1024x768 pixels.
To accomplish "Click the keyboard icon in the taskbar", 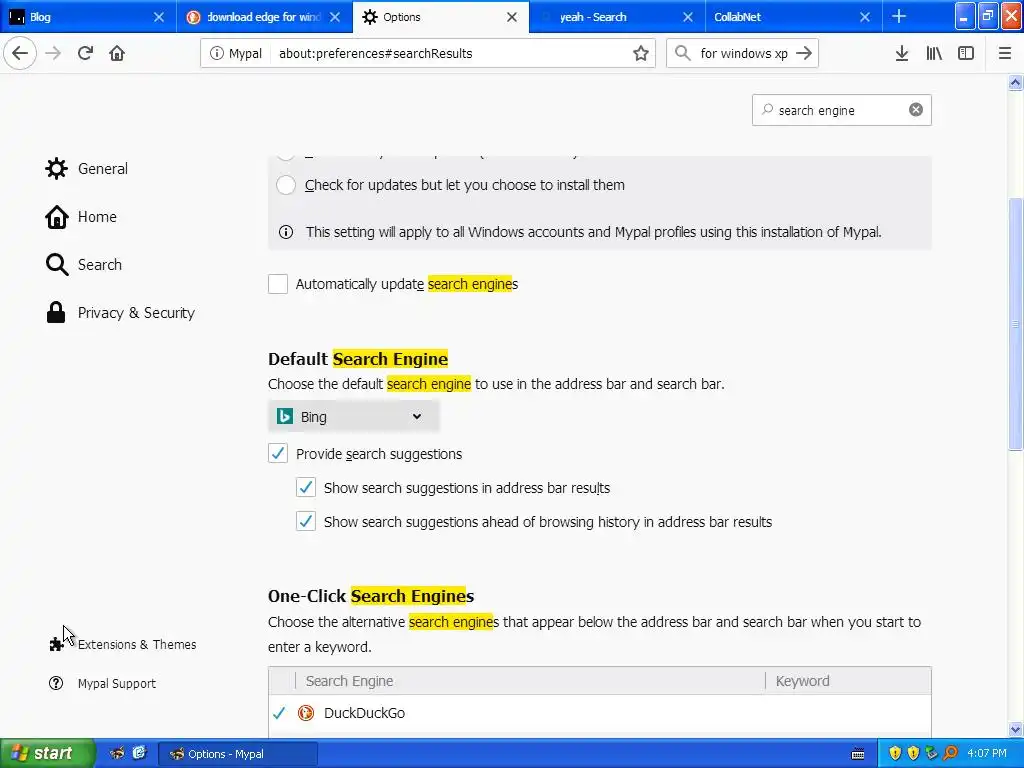I will (x=858, y=754).
